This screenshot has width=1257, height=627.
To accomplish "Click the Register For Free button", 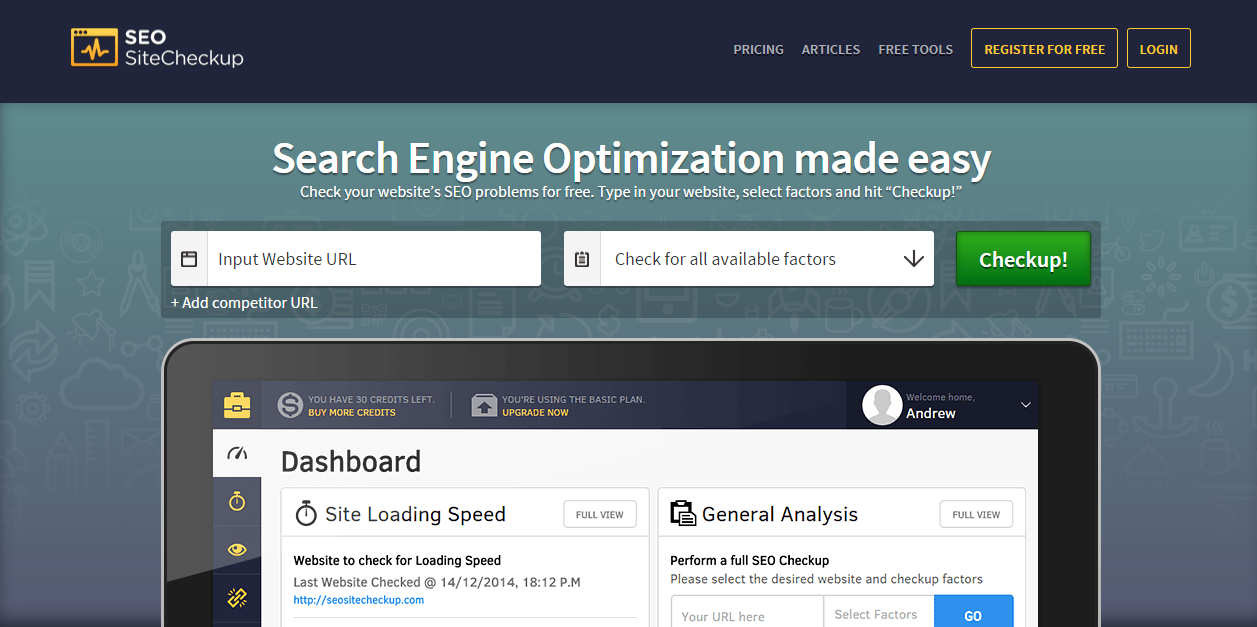I will (x=1044, y=48).
